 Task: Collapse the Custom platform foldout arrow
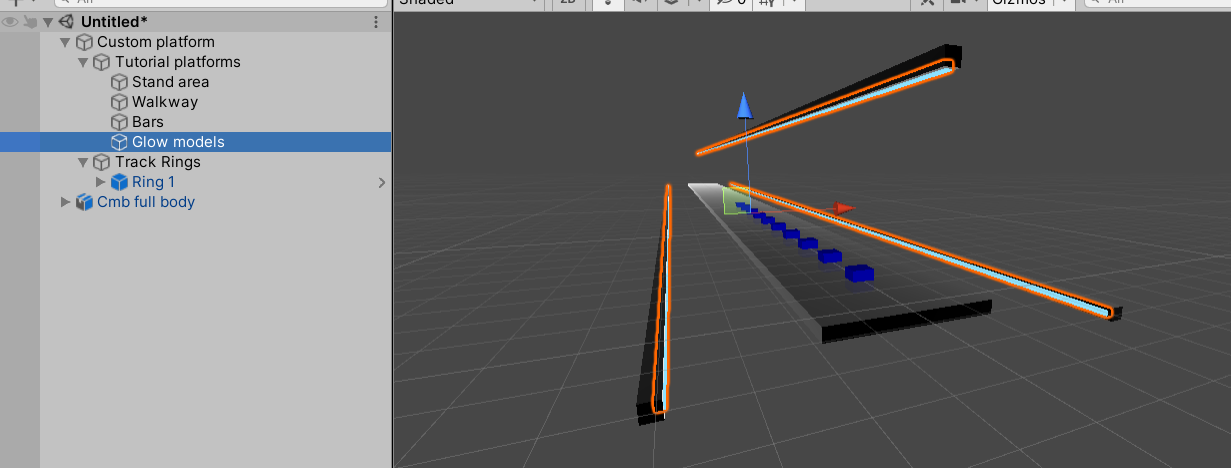(66, 42)
